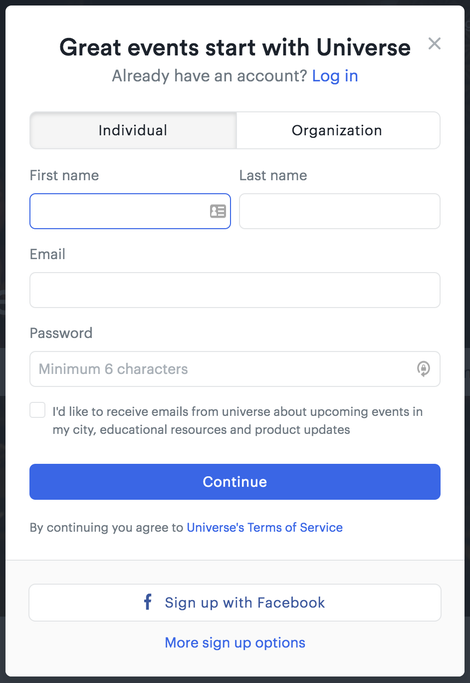Click into the Email text box
Viewport: 470px width, 683px height.
tap(235, 290)
